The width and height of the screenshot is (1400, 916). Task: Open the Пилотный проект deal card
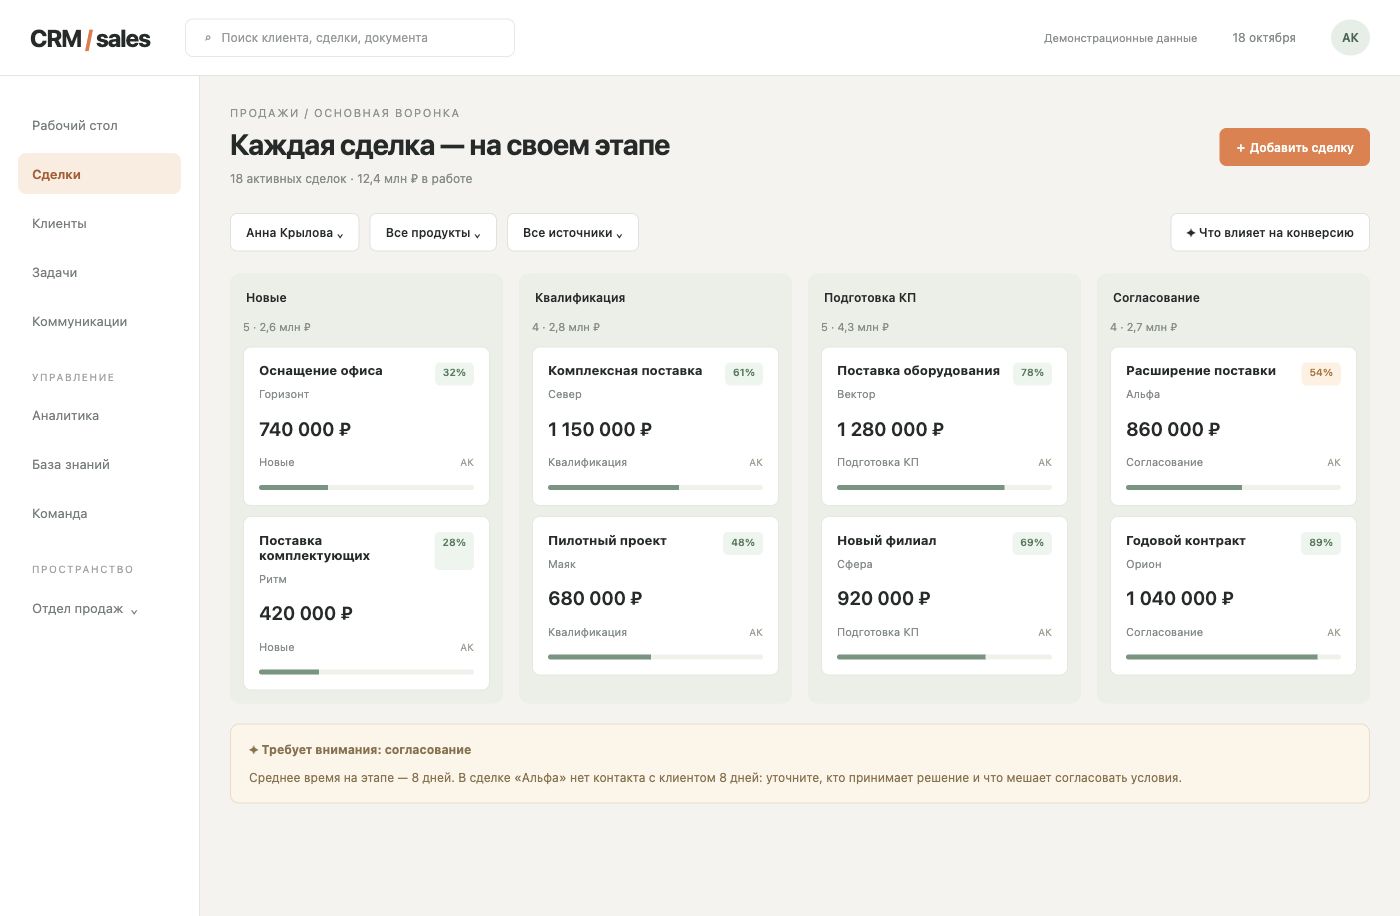(x=655, y=596)
